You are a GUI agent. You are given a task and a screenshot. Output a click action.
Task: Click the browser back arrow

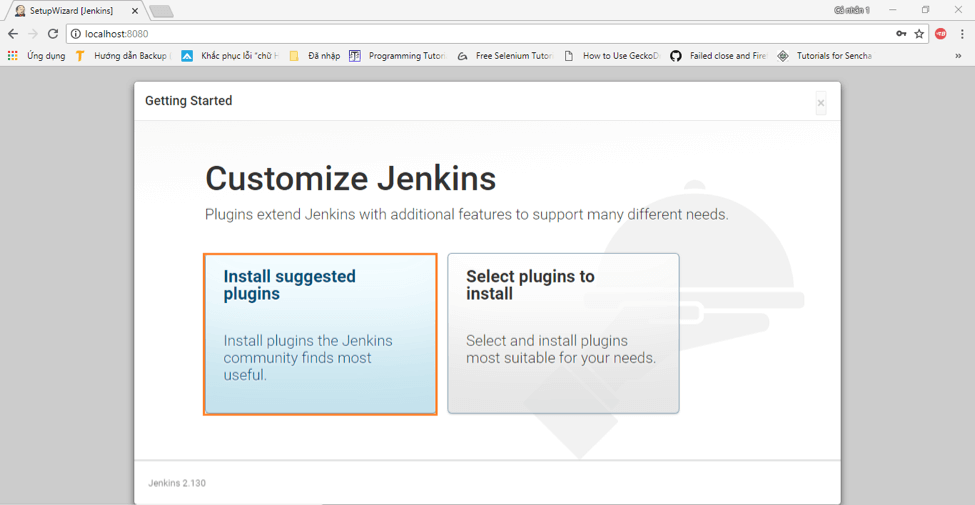tap(12, 34)
